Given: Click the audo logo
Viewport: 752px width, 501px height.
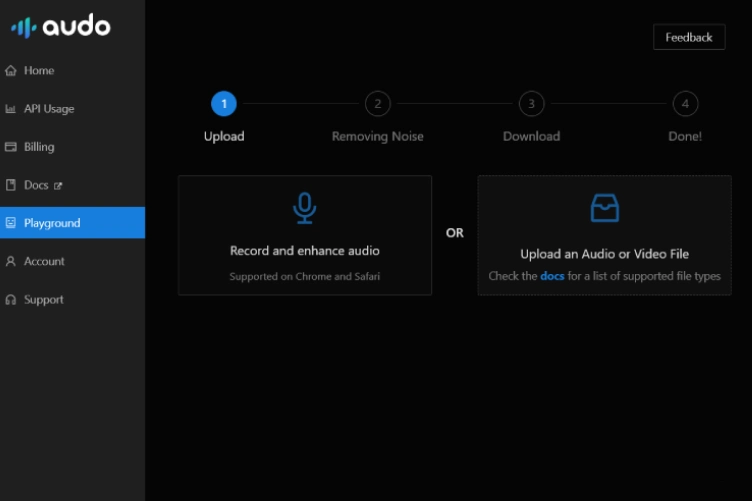Looking at the screenshot, I should [x=61, y=26].
